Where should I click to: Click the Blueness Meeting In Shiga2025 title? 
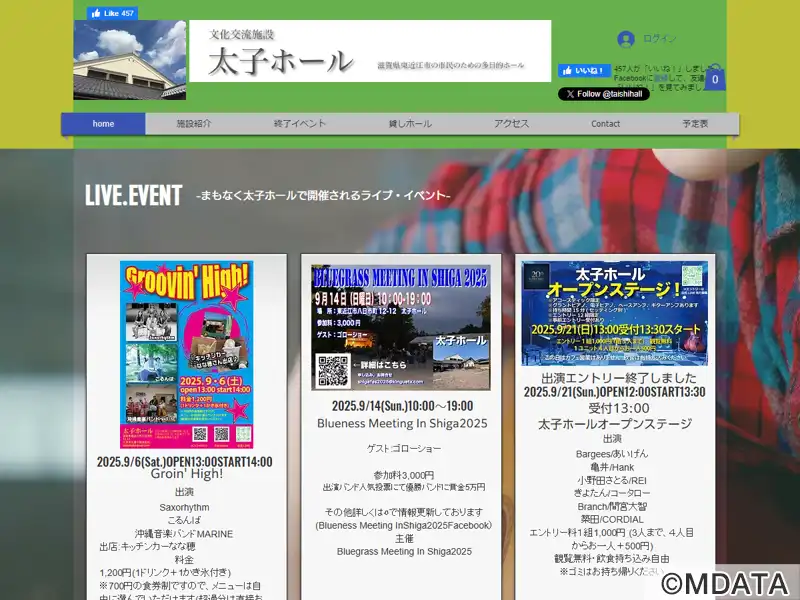coord(402,423)
